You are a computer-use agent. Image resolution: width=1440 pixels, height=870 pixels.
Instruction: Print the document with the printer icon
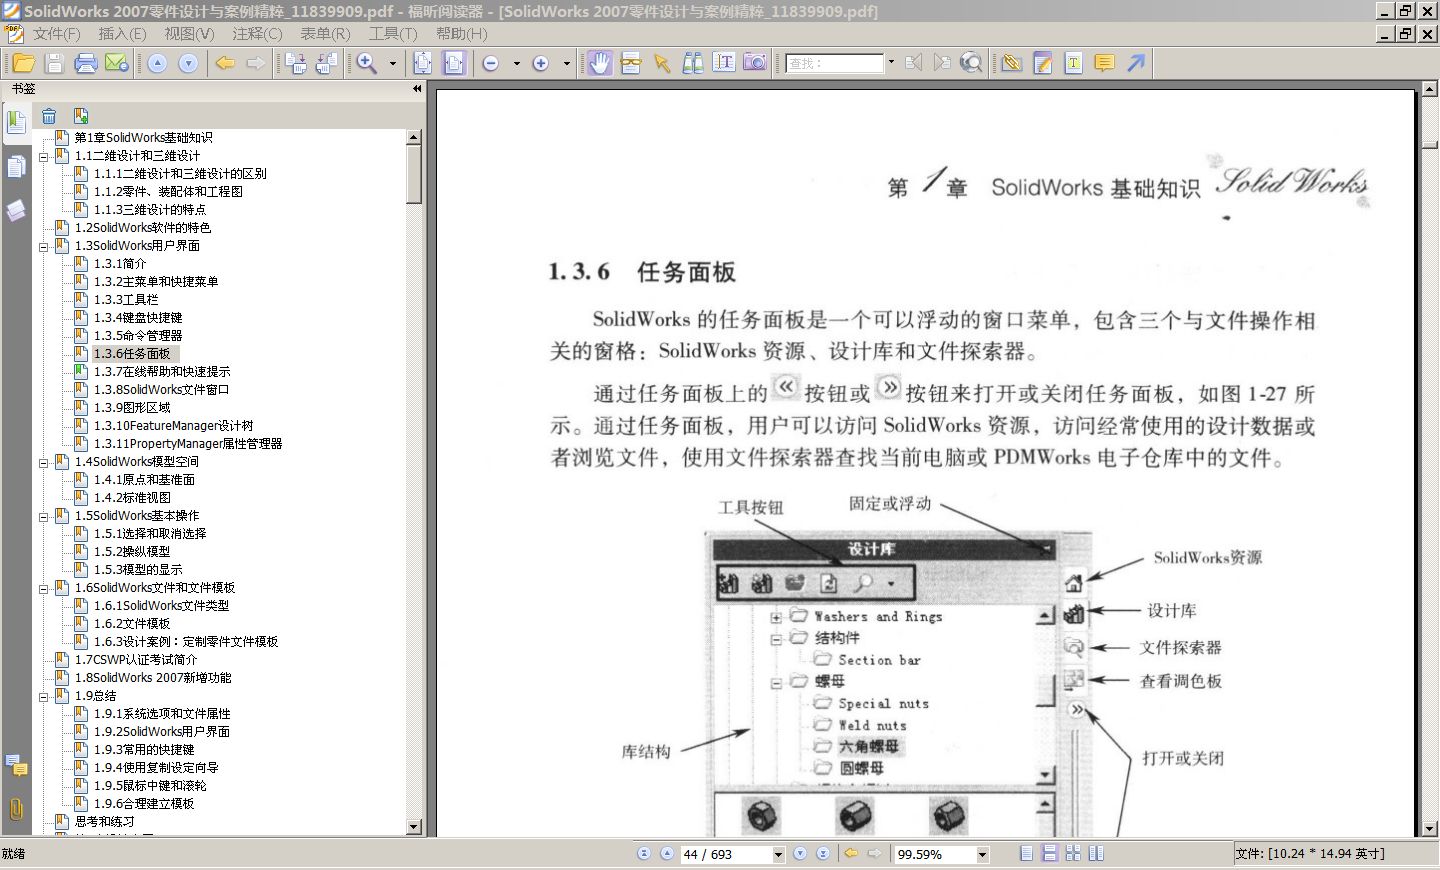(86, 63)
